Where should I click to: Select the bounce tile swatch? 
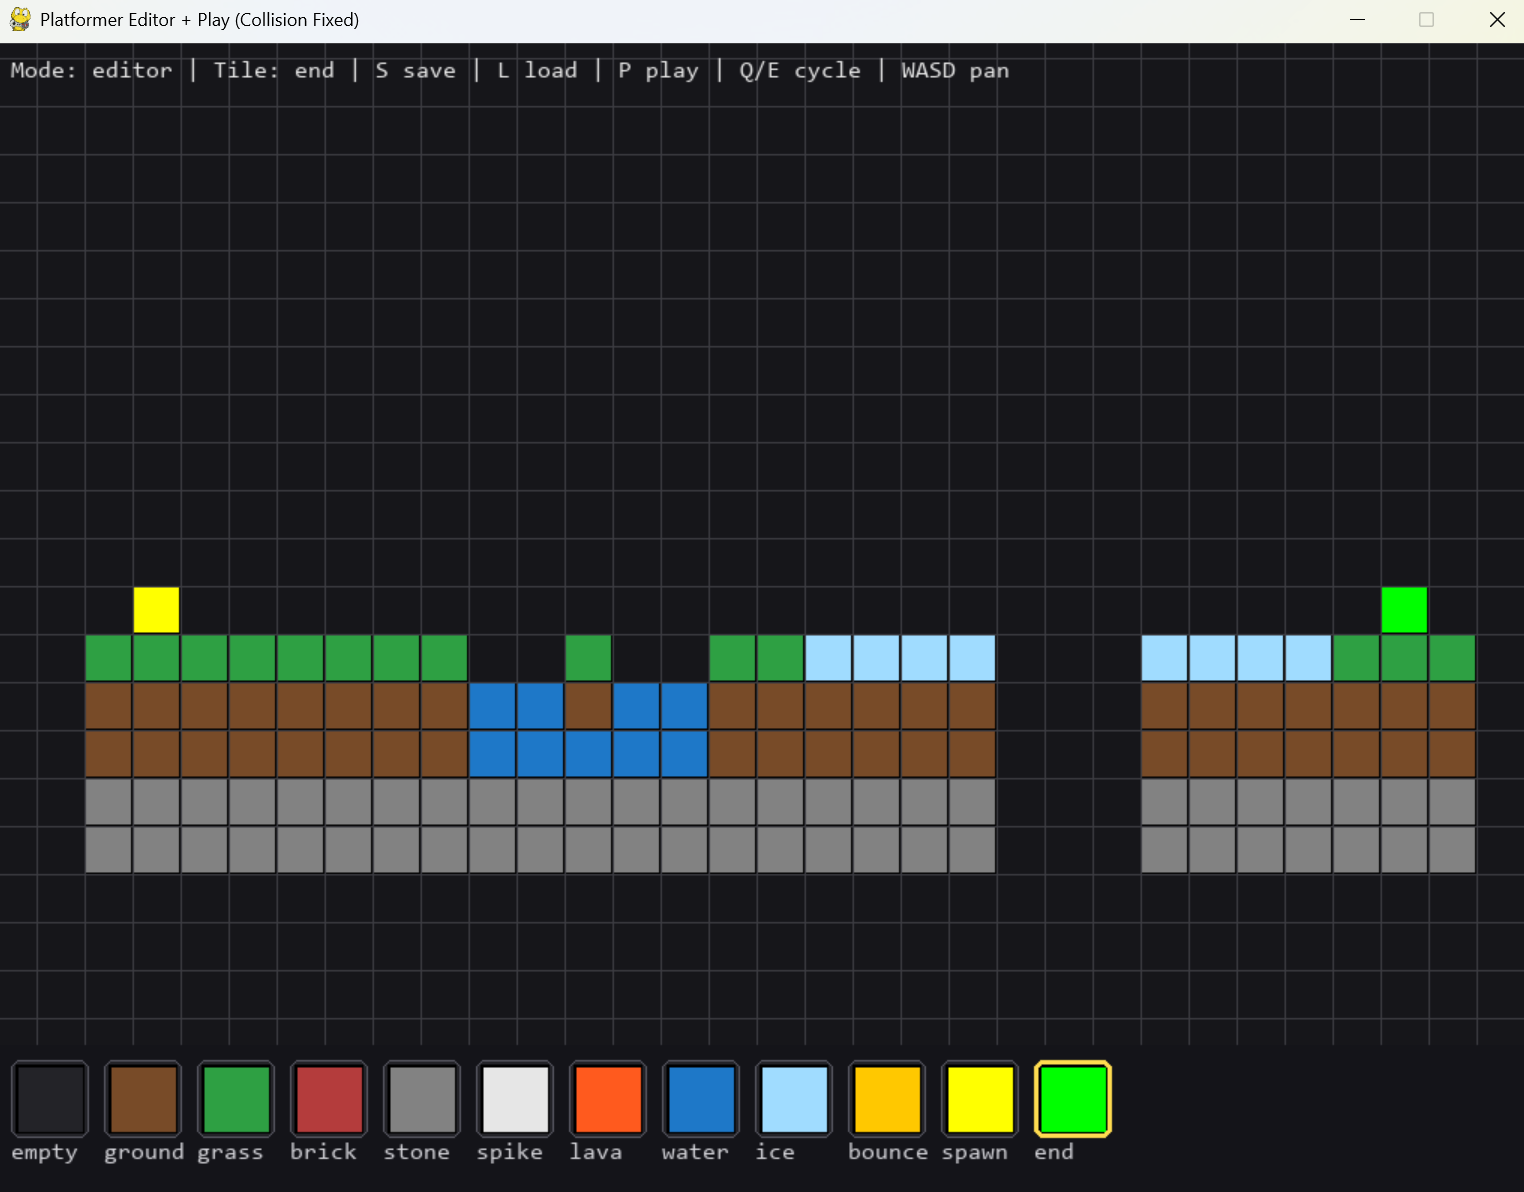(x=887, y=1099)
